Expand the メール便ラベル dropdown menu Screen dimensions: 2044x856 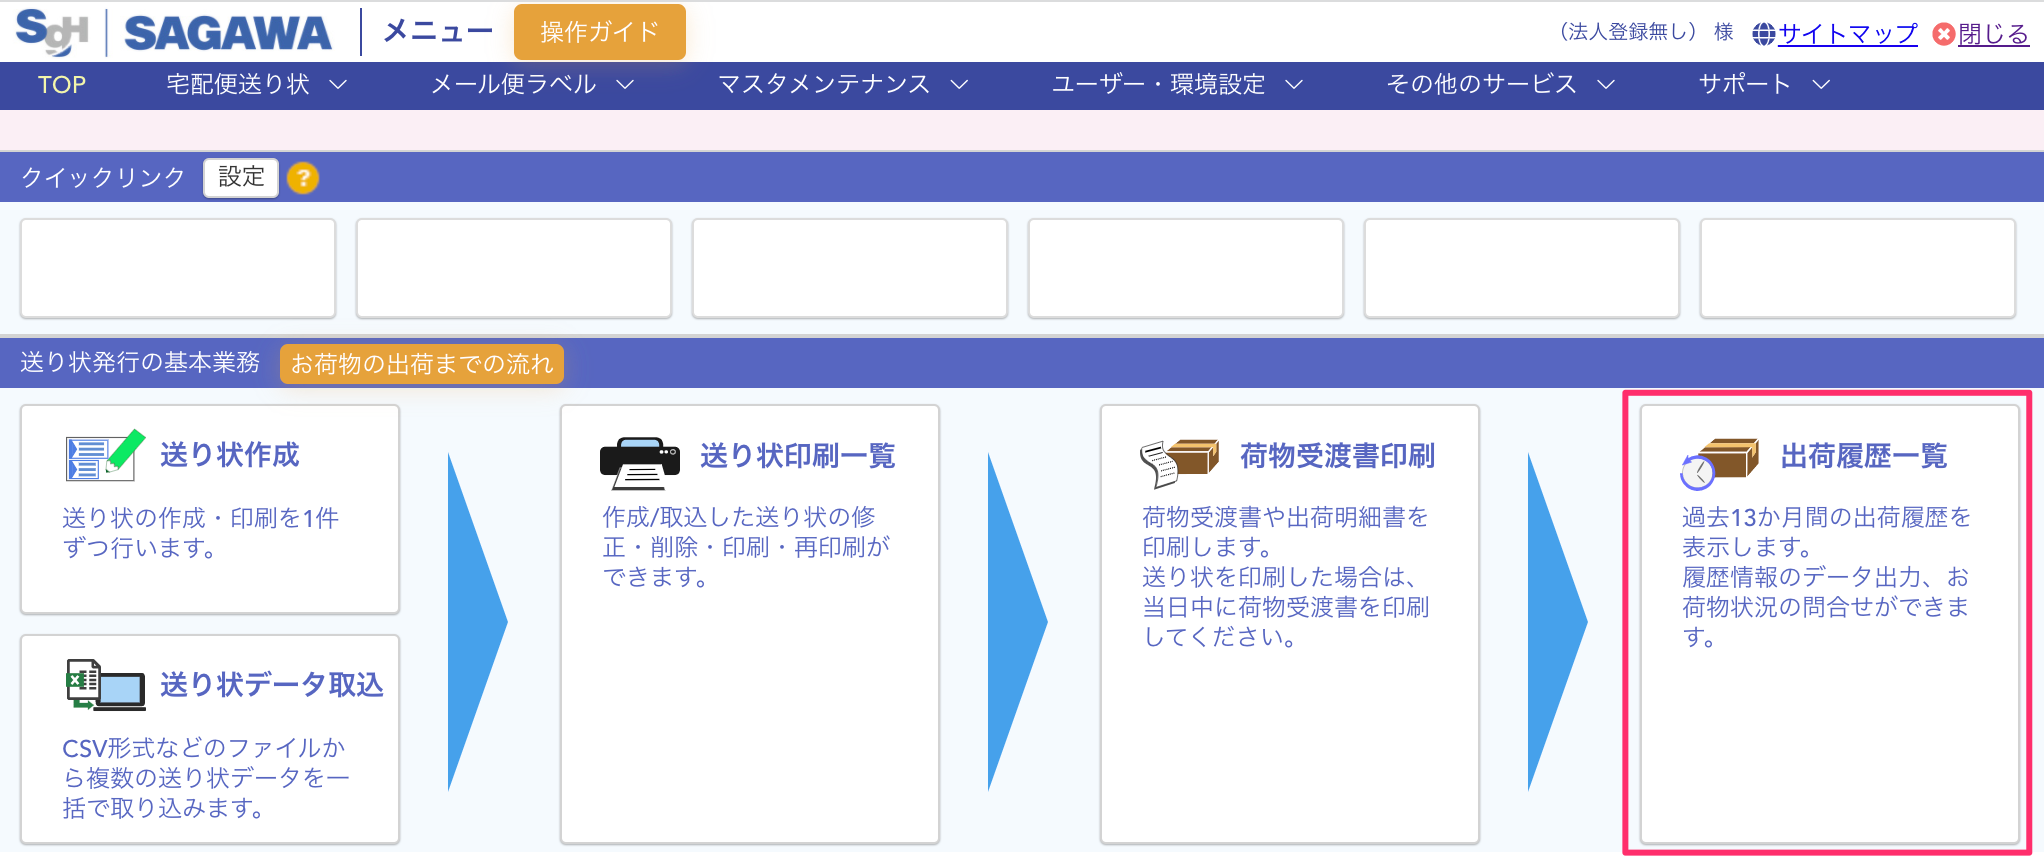tap(532, 85)
